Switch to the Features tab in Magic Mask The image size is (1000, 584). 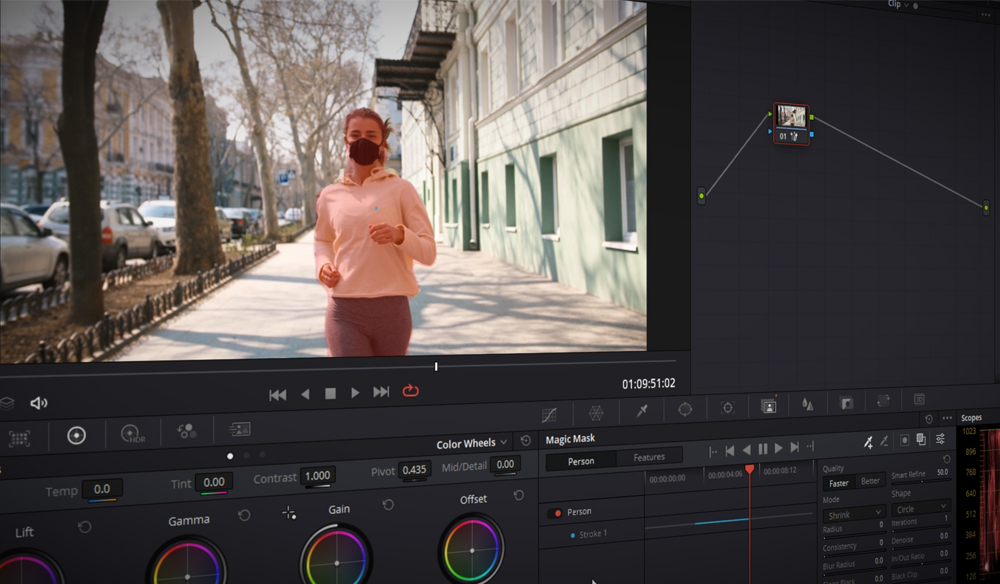(x=649, y=457)
